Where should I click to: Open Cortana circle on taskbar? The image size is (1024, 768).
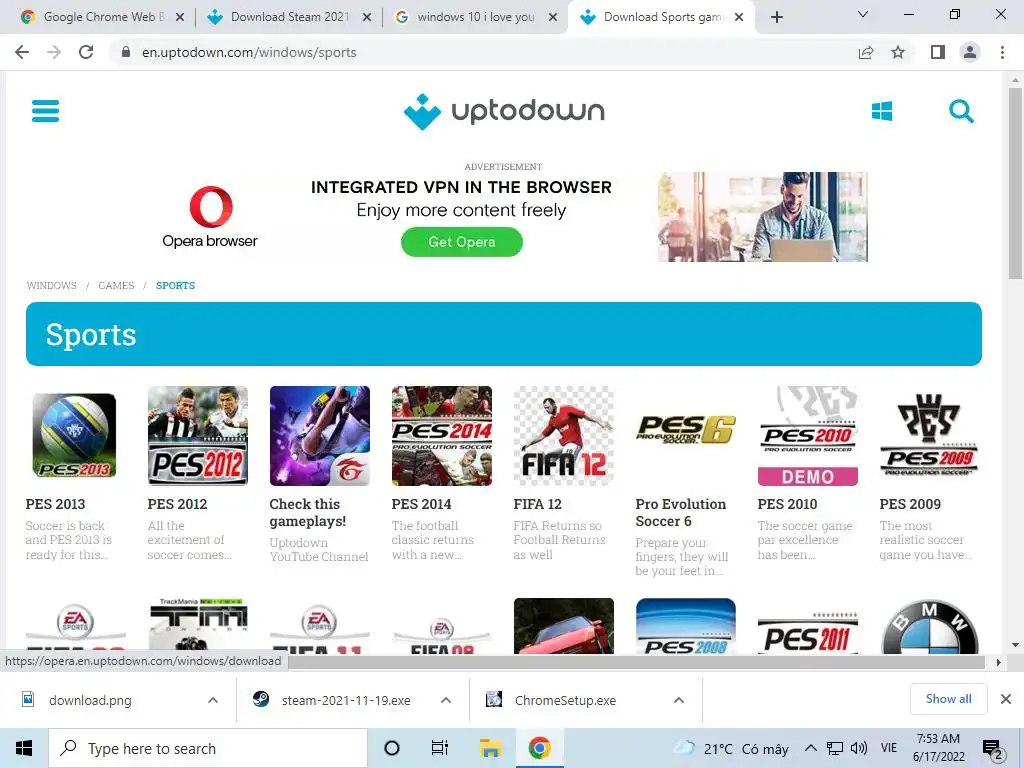(392, 748)
